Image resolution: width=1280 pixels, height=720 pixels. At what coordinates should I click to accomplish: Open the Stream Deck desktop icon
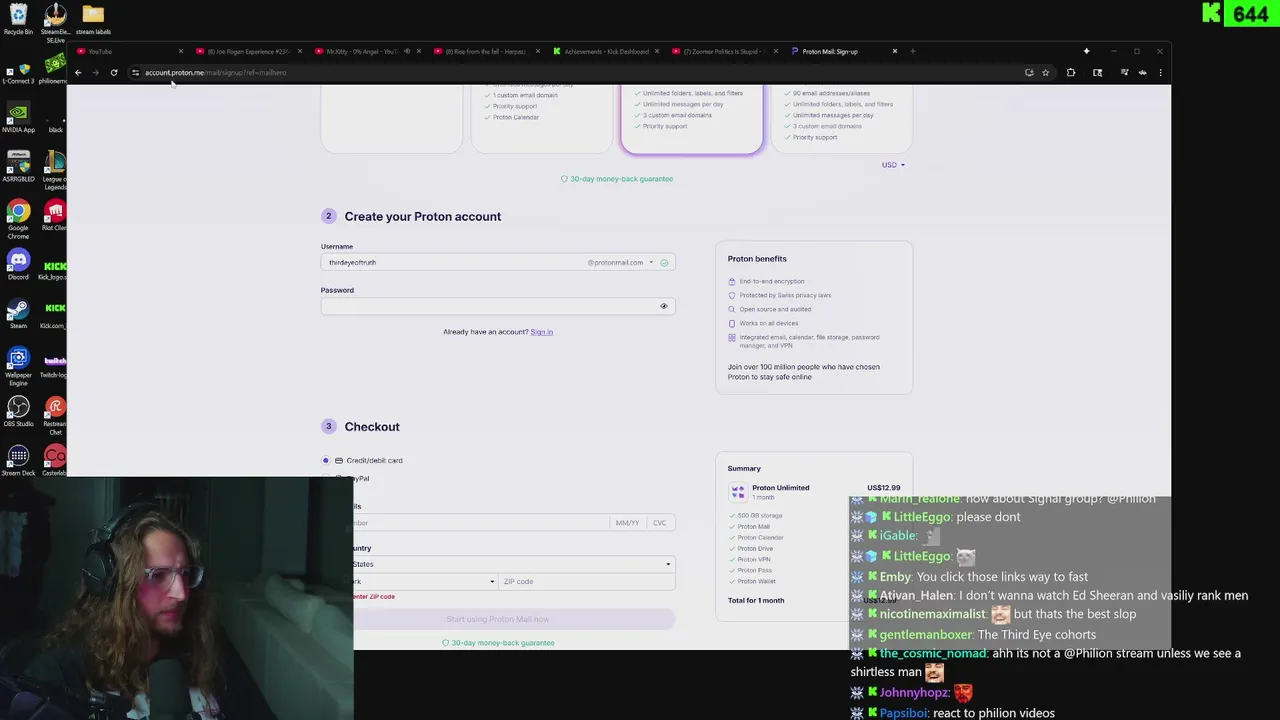click(x=18, y=461)
